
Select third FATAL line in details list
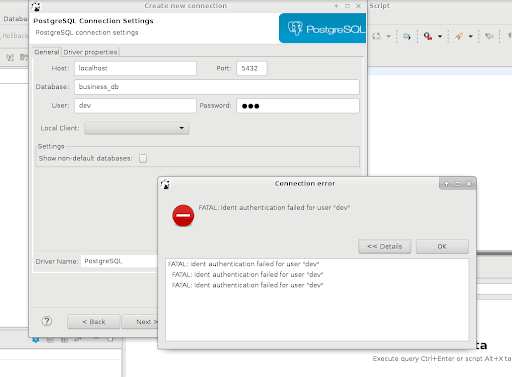(x=247, y=285)
